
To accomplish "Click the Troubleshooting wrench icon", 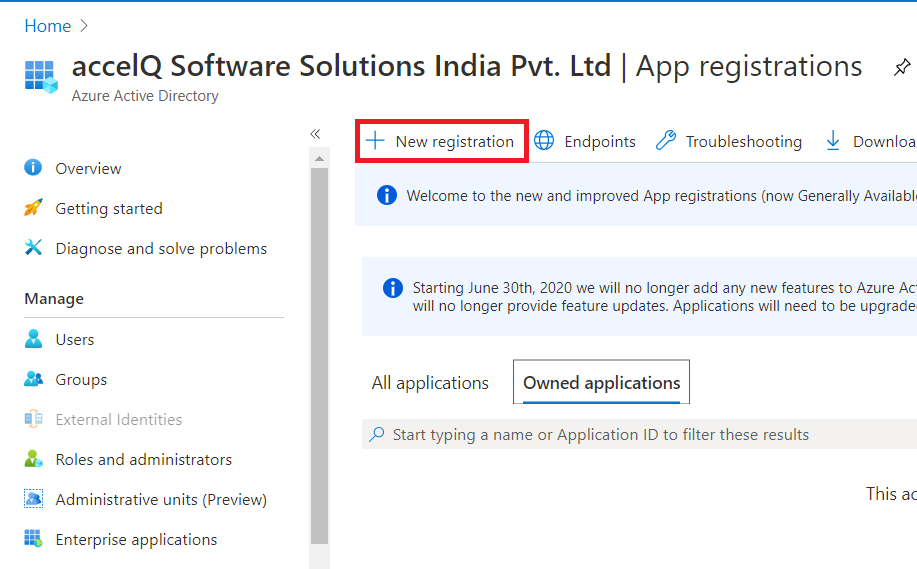I will [x=666, y=141].
